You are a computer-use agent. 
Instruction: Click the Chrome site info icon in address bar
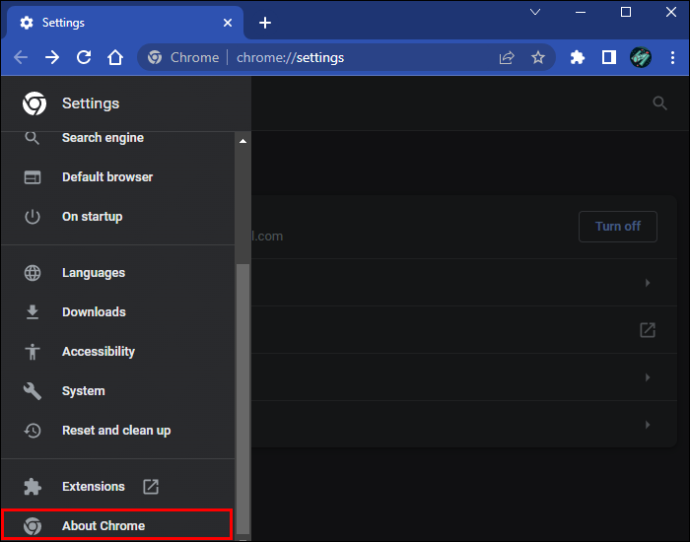click(154, 57)
